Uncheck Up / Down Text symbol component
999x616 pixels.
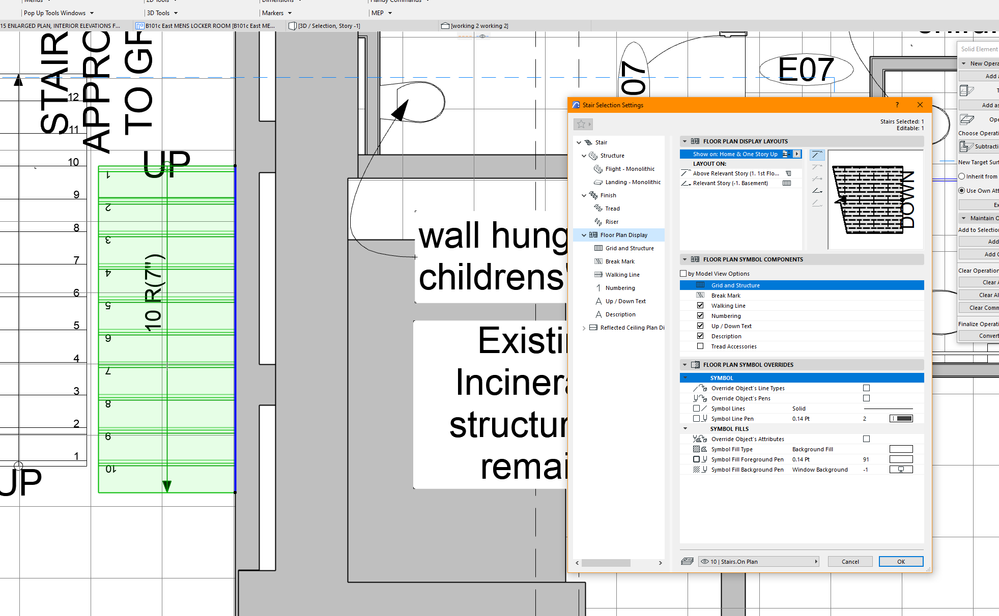700,326
